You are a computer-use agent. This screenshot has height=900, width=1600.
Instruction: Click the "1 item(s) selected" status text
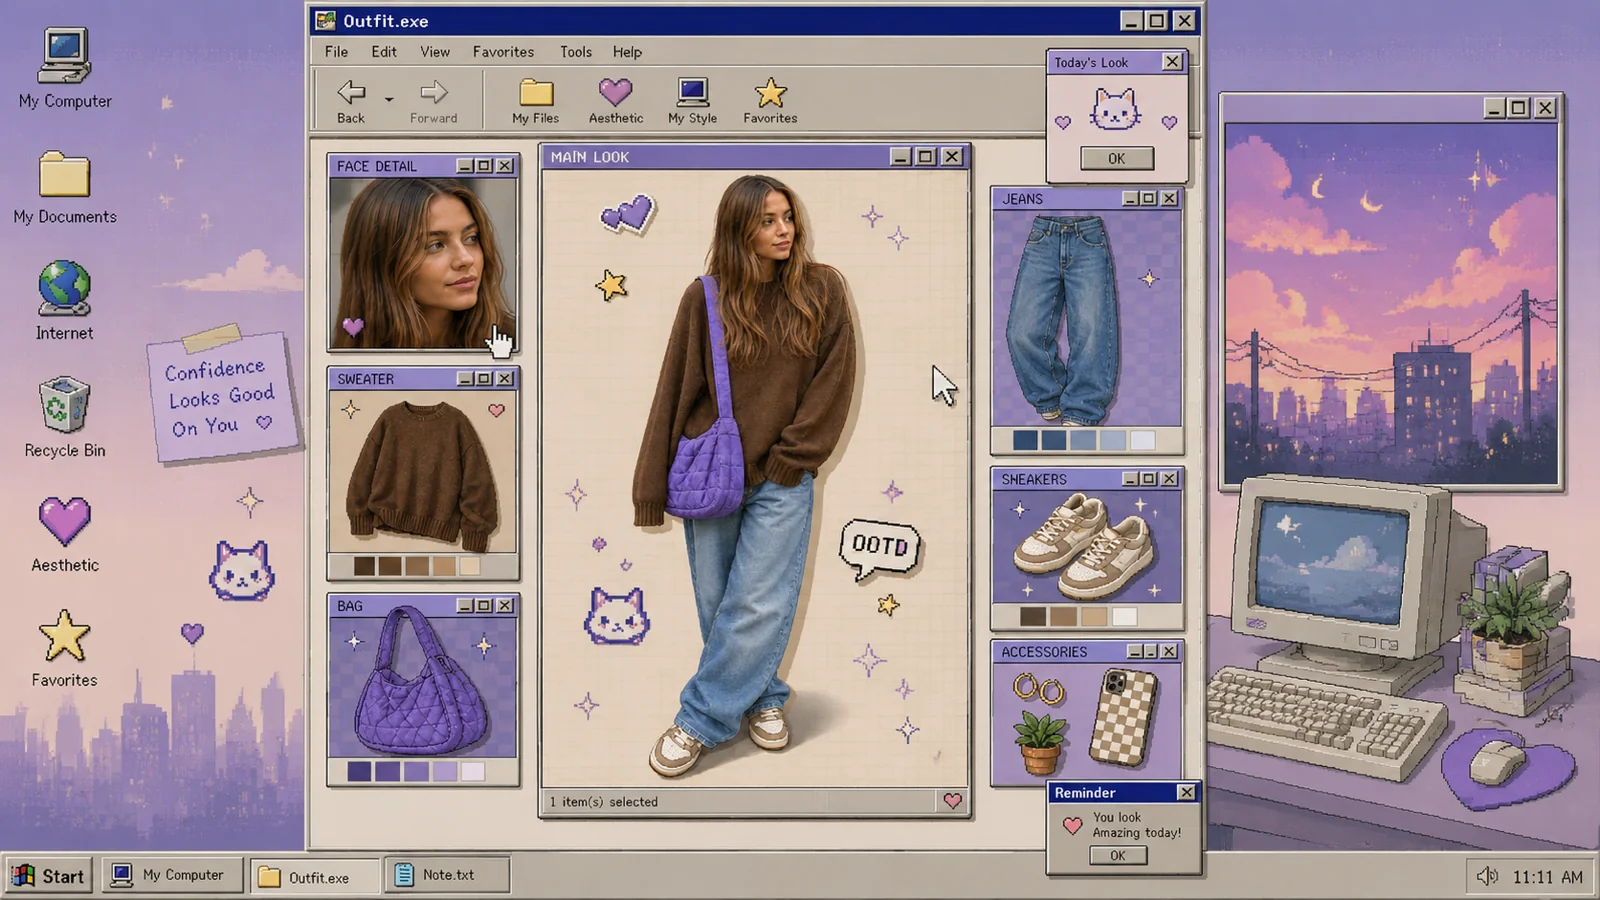pos(604,802)
